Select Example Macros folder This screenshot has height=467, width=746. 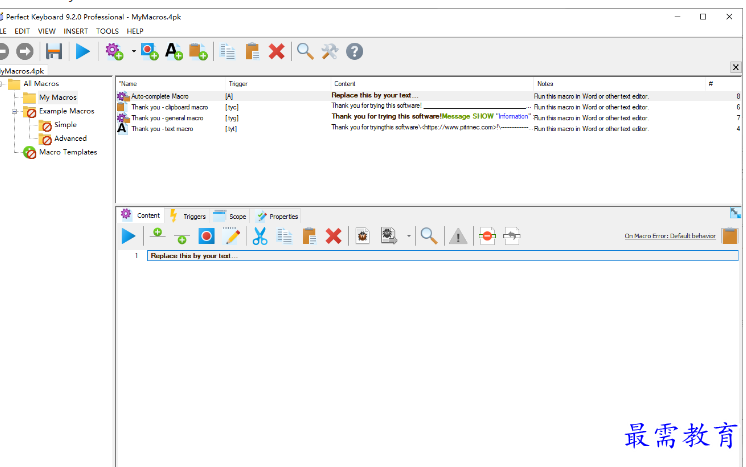67,111
